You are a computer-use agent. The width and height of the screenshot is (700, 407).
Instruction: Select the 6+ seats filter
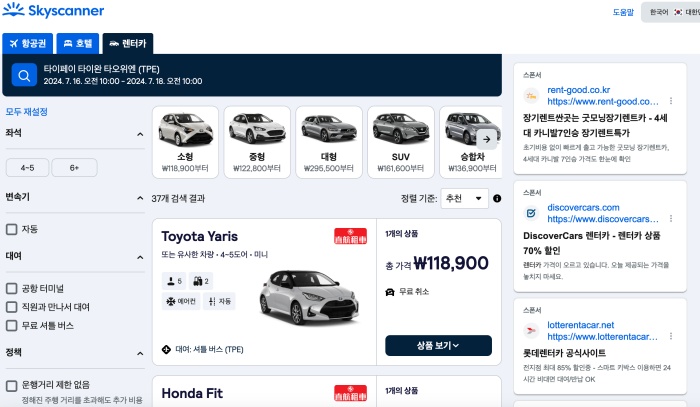tap(74, 168)
